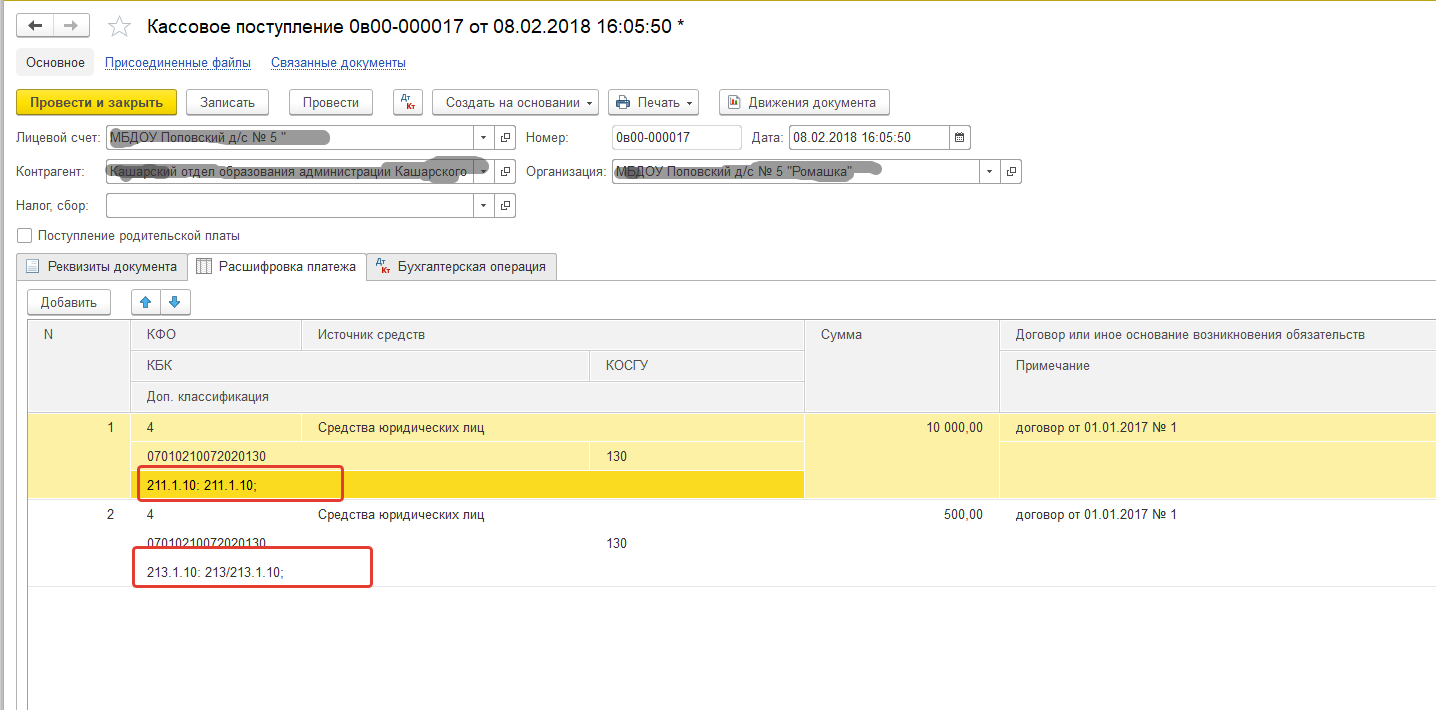The width and height of the screenshot is (1436, 710).
Task: Click the back navigation arrow
Action: click(x=35, y=26)
